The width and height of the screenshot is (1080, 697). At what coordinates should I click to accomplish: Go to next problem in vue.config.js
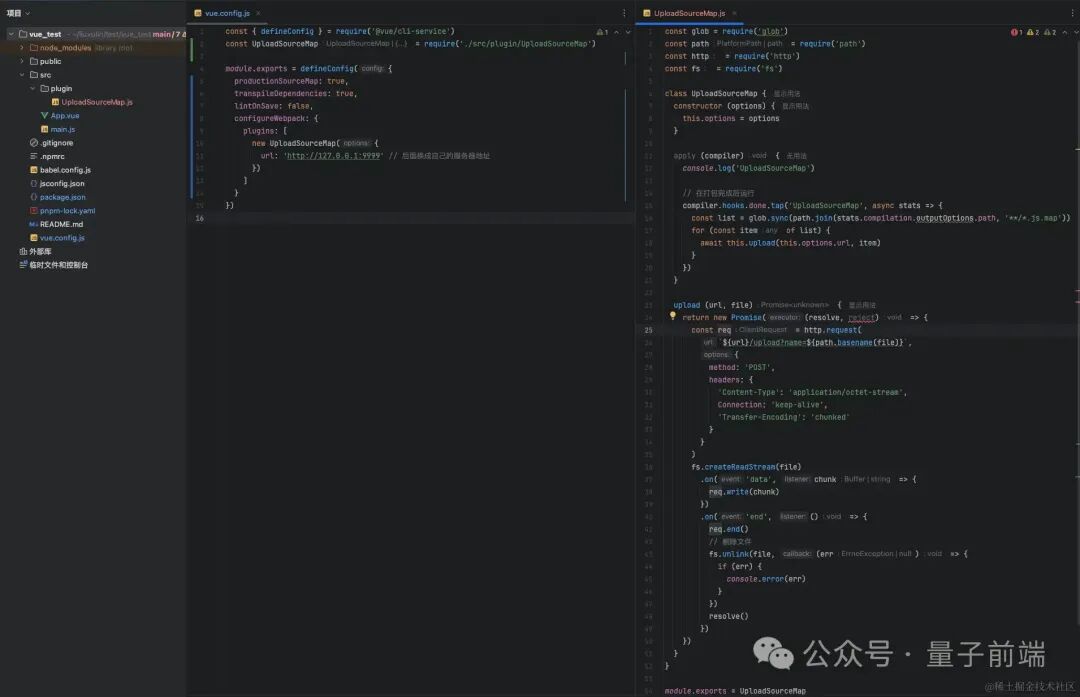click(627, 32)
